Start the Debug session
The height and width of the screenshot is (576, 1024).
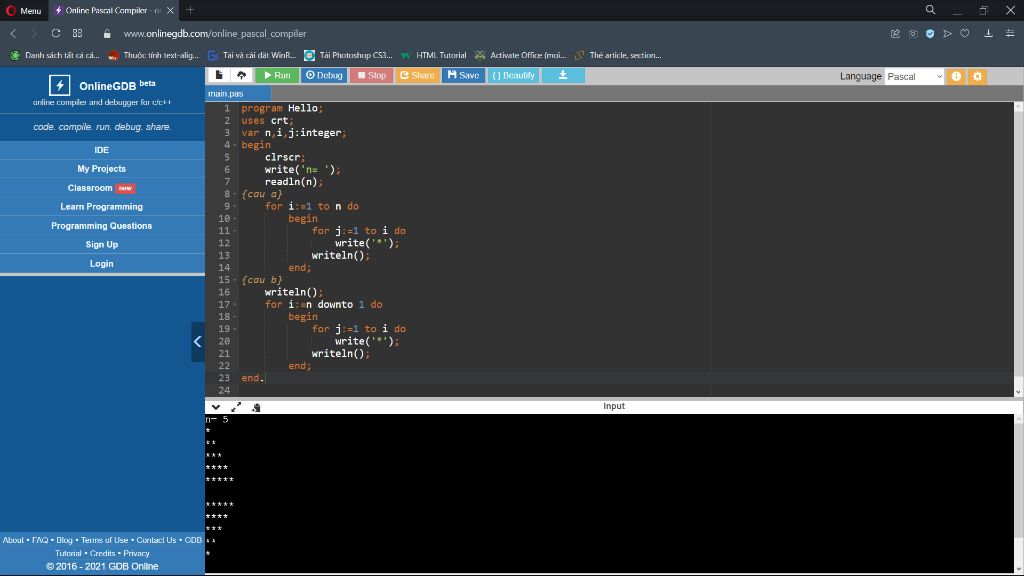pos(324,75)
